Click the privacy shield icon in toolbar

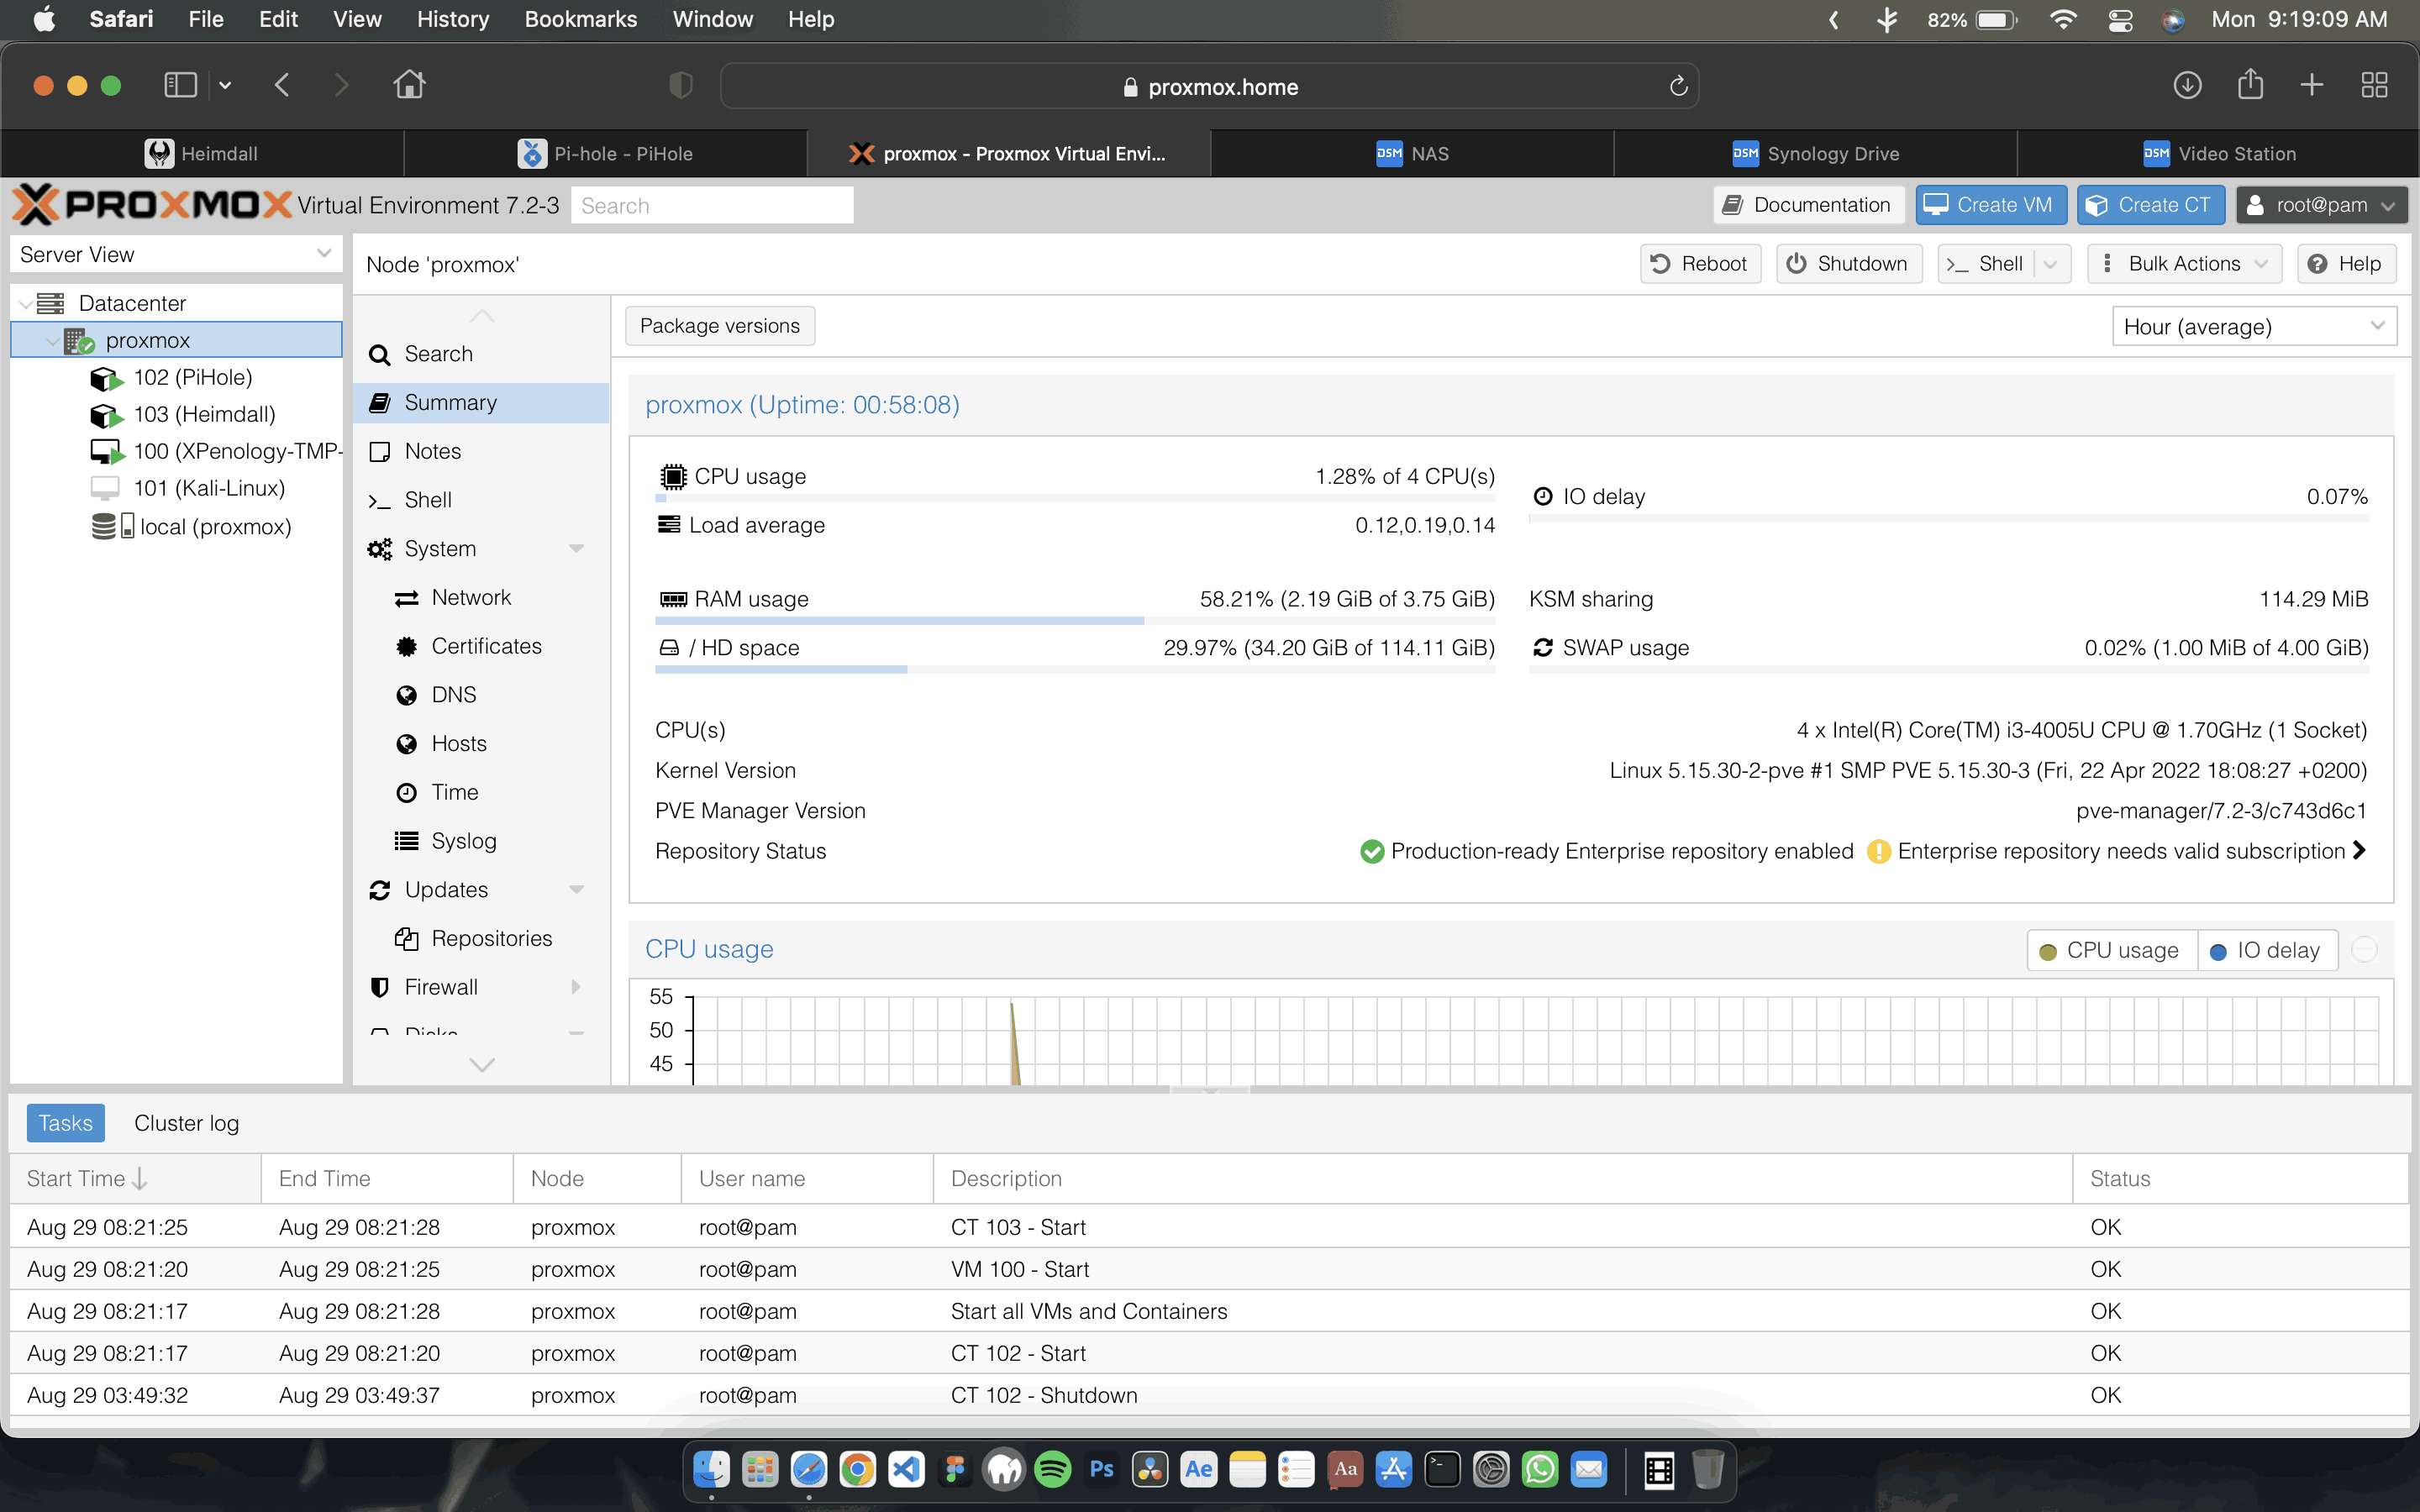pos(680,86)
